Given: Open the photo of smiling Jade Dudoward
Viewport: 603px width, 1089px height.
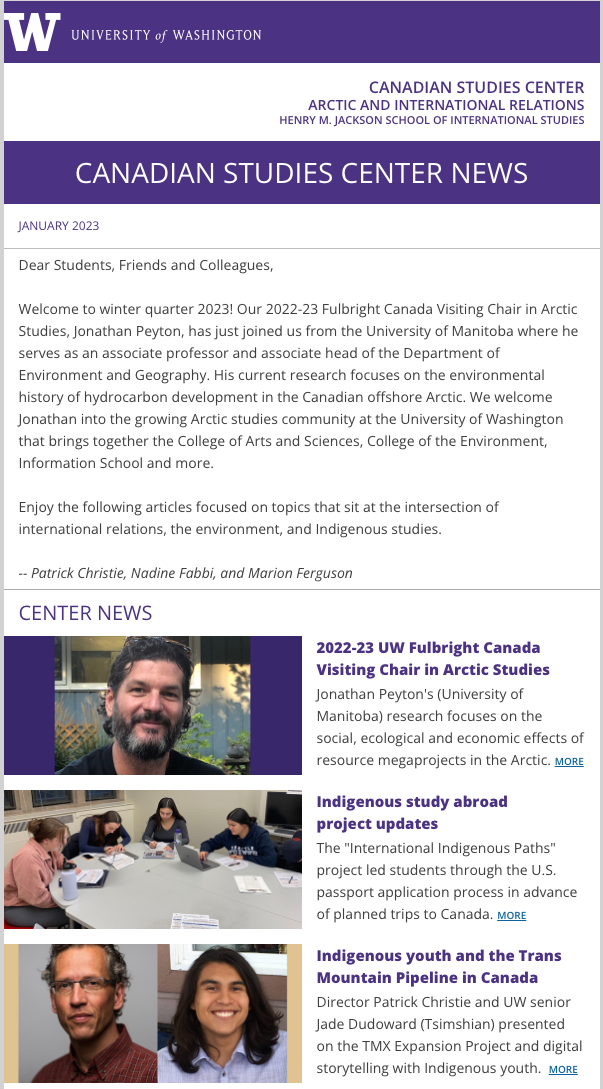Looking at the screenshot, I should pyautogui.click(x=222, y=1013).
